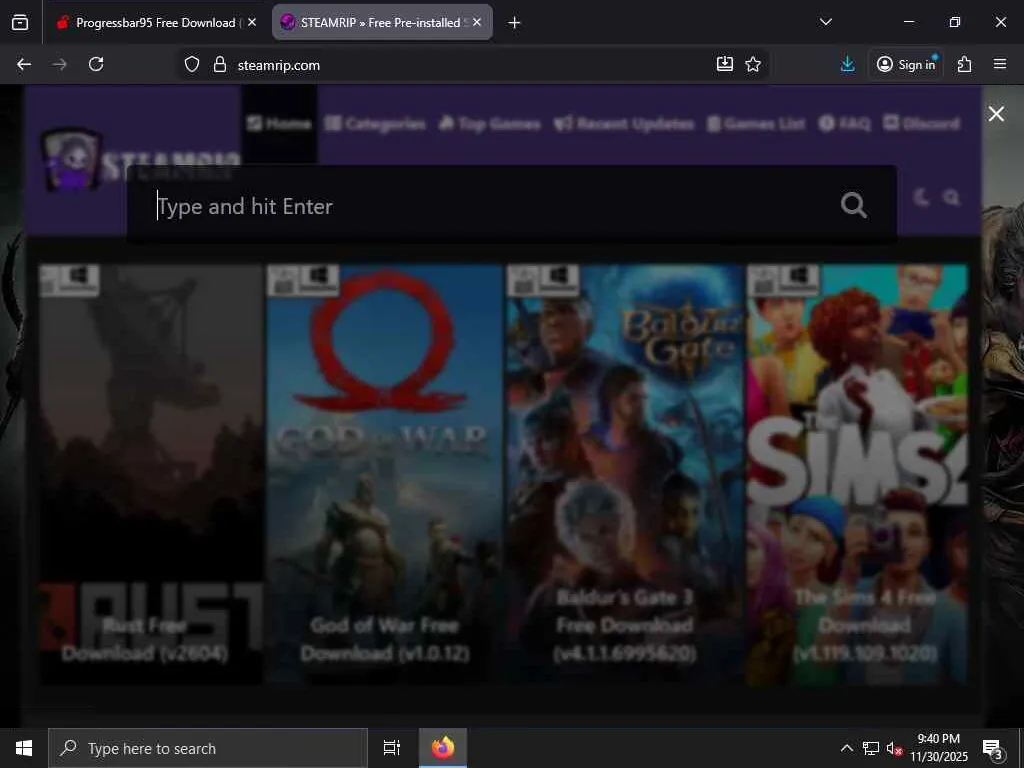Image resolution: width=1024 pixels, height=768 pixels.
Task: Close the Progressbar95 Free Download tab
Action: (252, 22)
